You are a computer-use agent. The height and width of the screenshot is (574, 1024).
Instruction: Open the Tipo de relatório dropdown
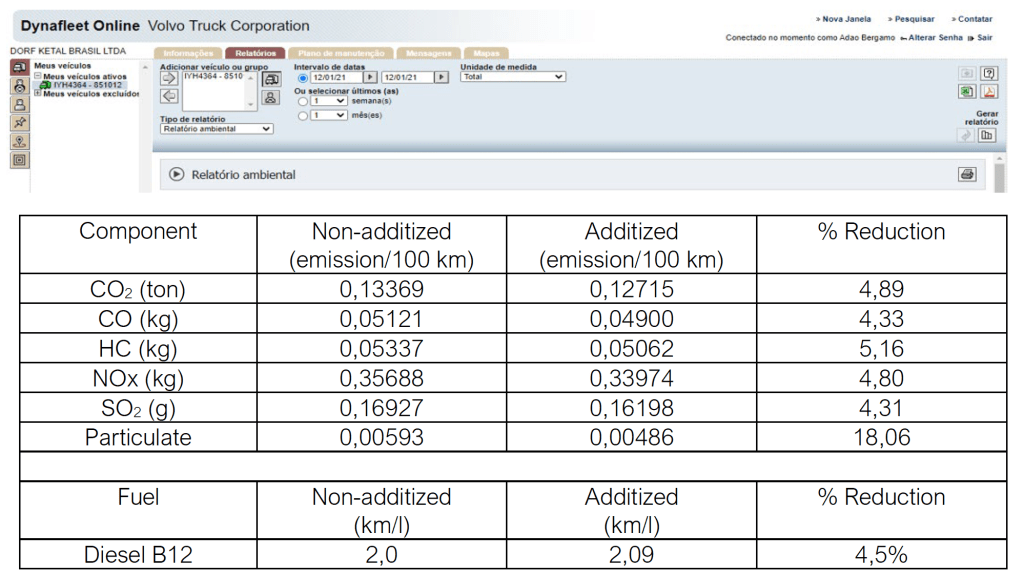[216, 129]
